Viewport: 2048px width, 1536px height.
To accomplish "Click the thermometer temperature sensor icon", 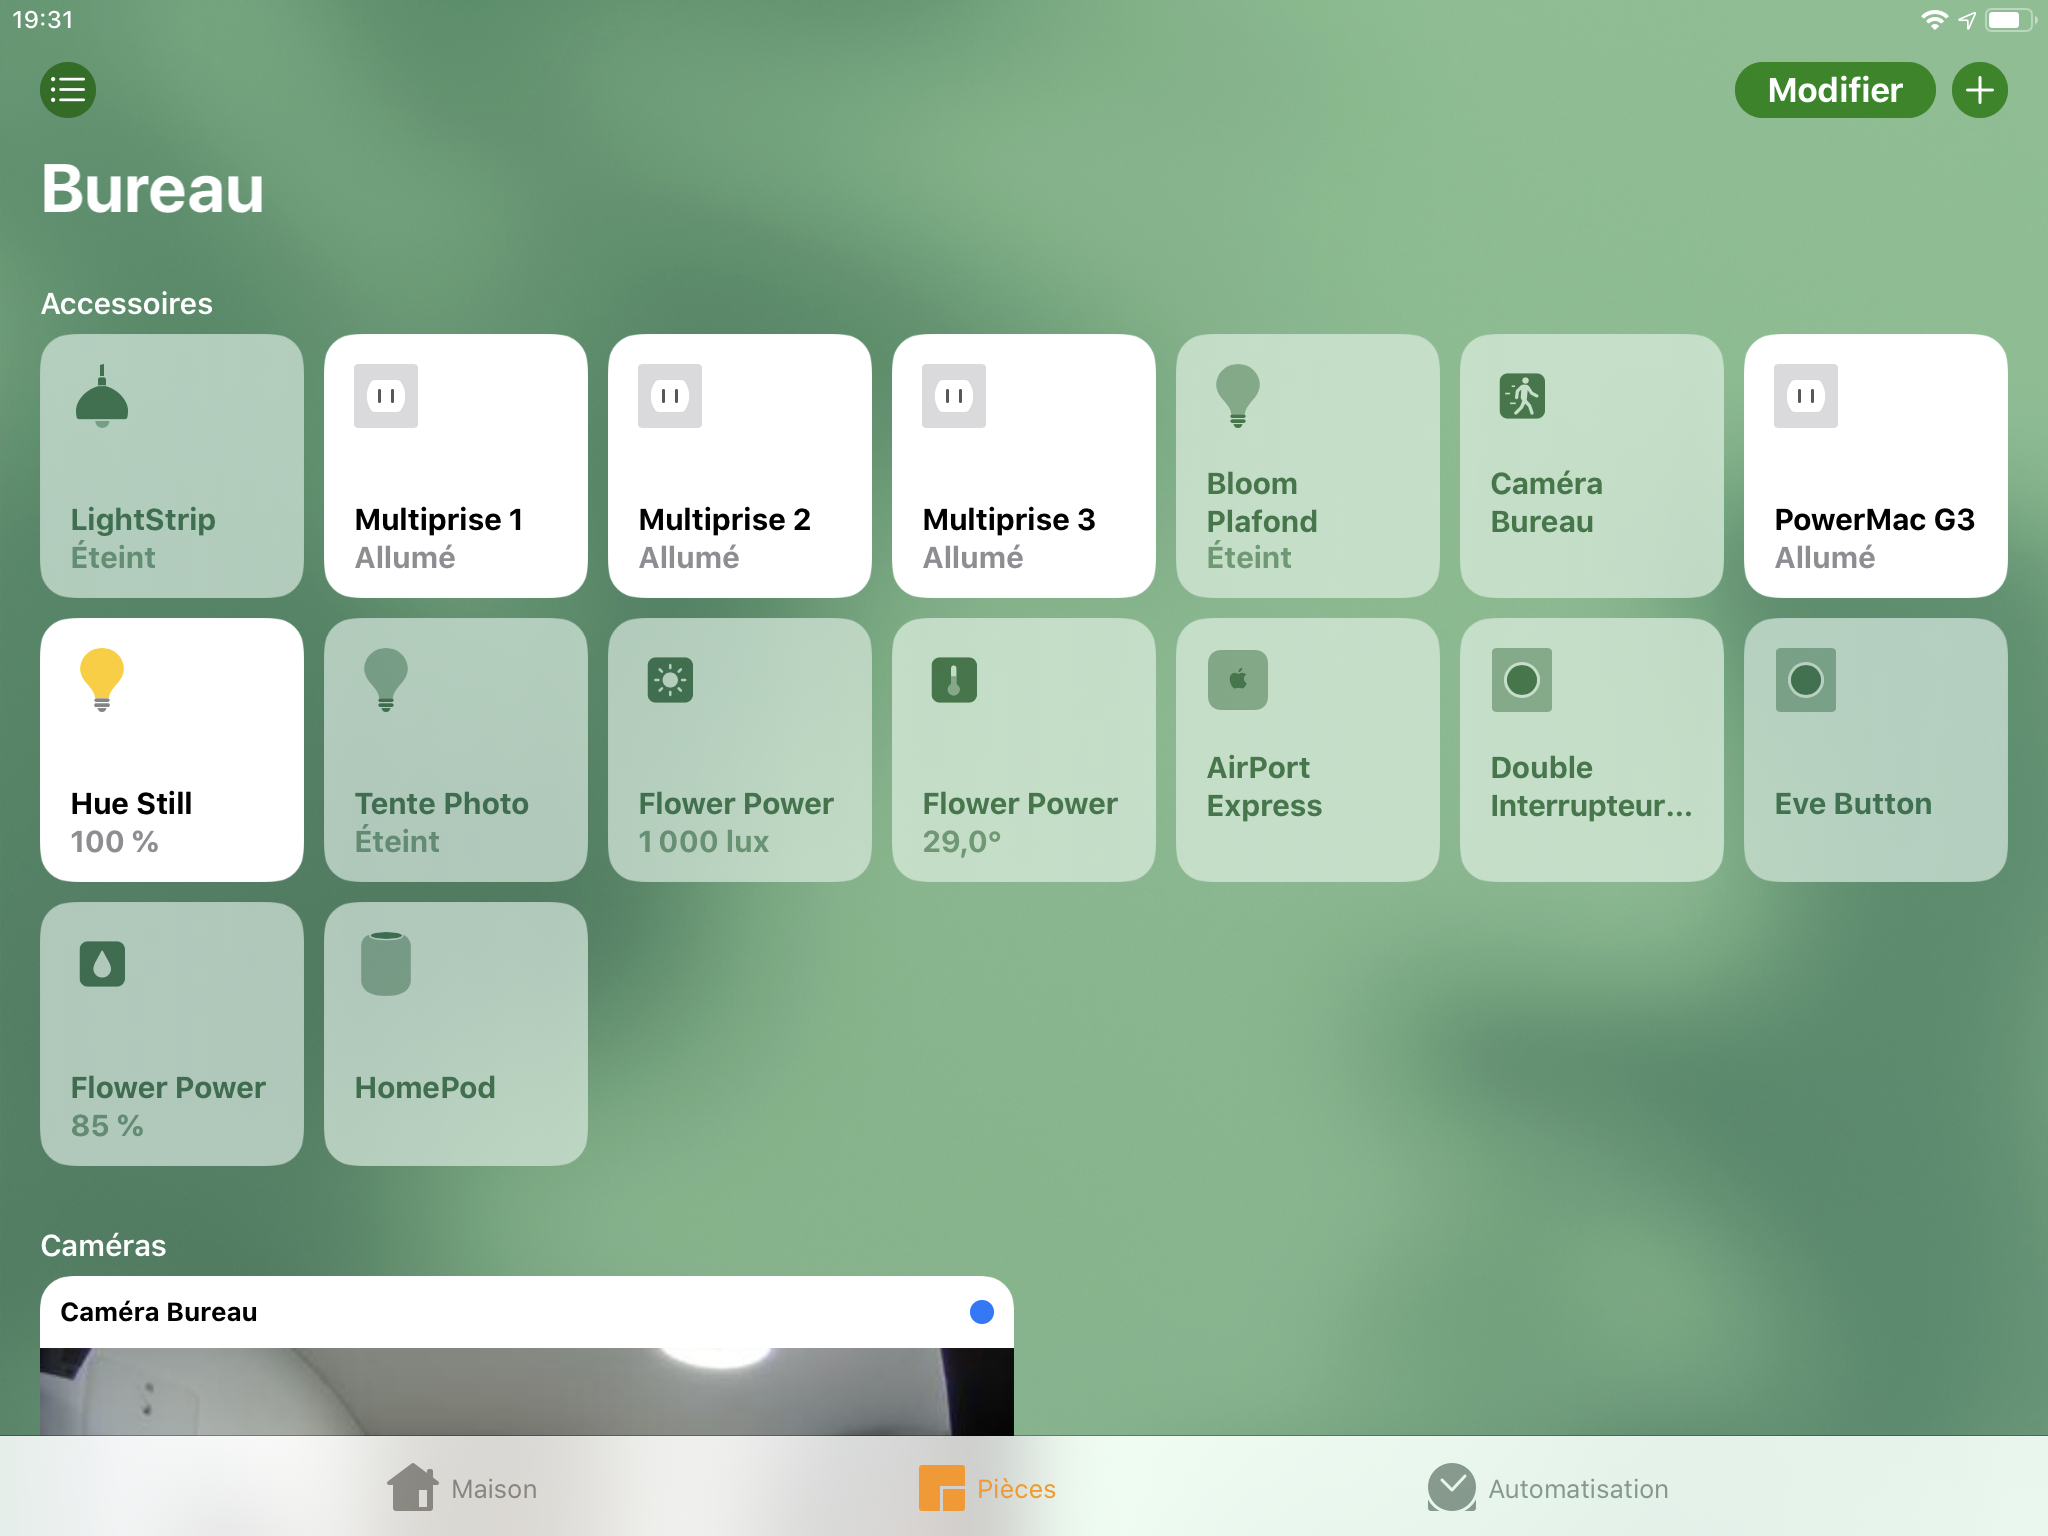I will pyautogui.click(x=954, y=680).
